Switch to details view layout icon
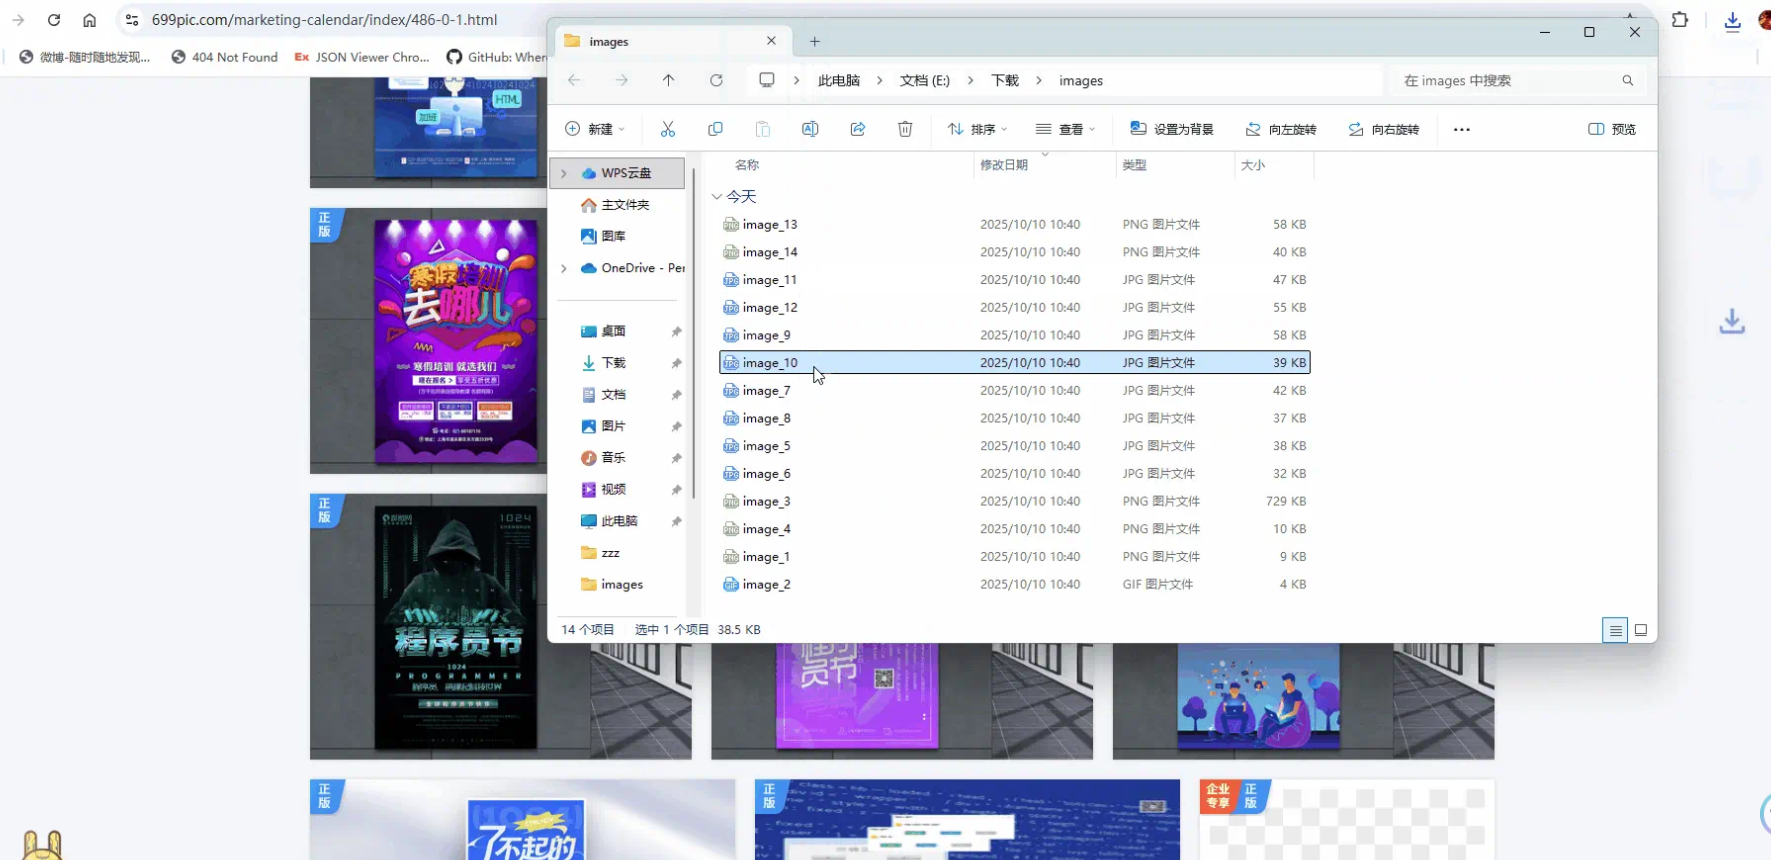This screenshot has height=860, width=1771. pos(1615,630)
